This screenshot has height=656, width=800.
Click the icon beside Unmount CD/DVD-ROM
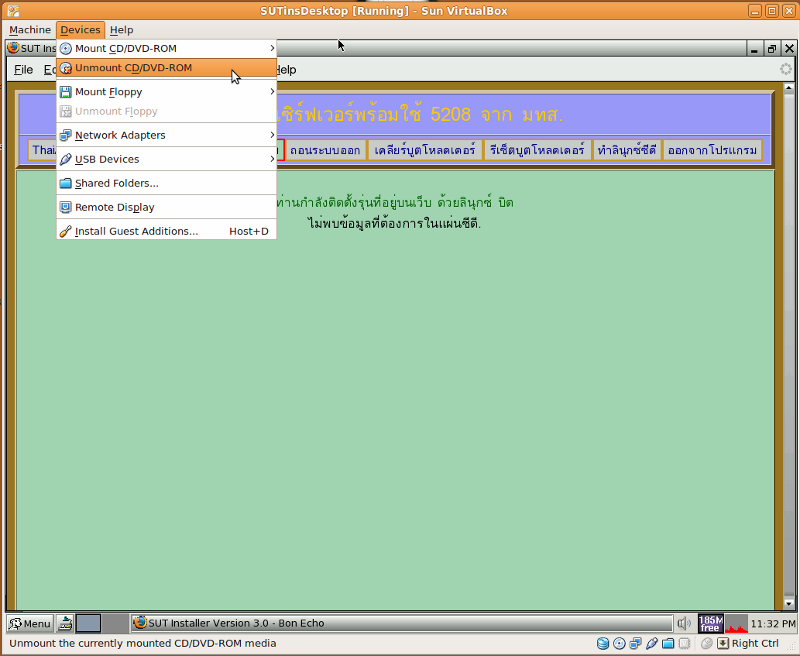pos(65,68)
